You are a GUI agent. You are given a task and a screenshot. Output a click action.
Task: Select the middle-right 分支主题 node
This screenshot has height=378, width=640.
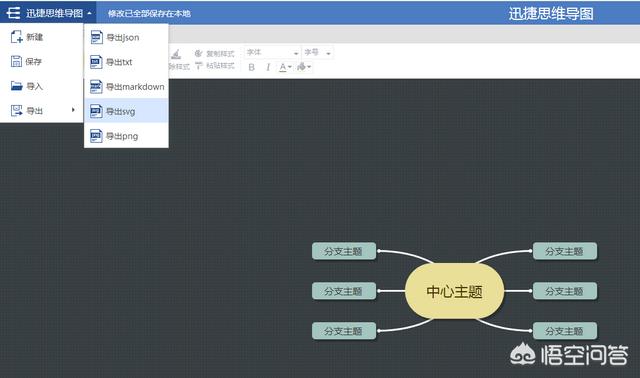point(565,291)
